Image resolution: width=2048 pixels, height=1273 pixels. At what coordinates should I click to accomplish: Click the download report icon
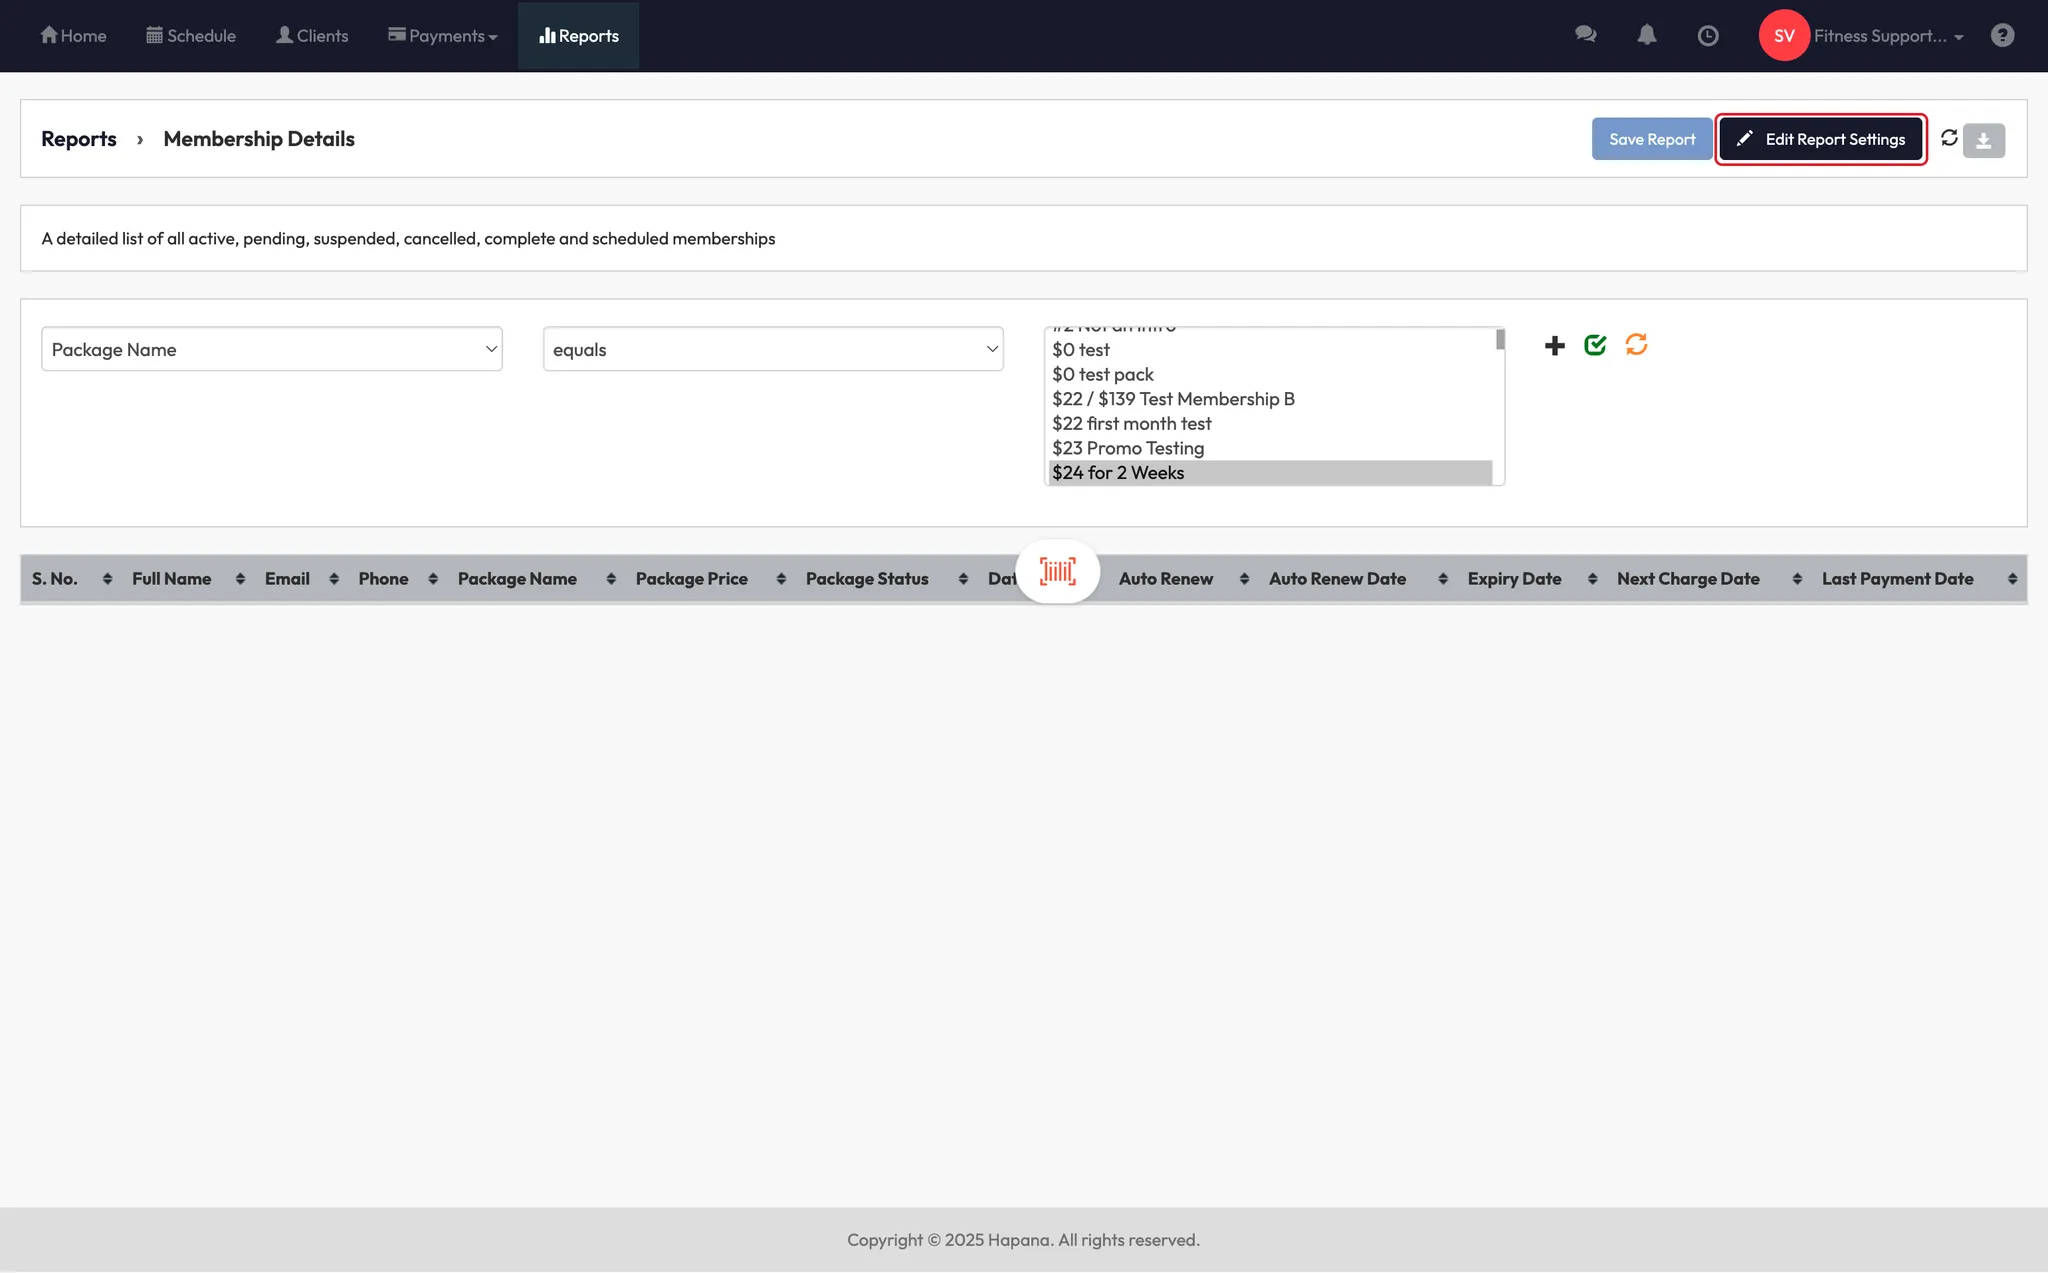tap(1983, 140)
